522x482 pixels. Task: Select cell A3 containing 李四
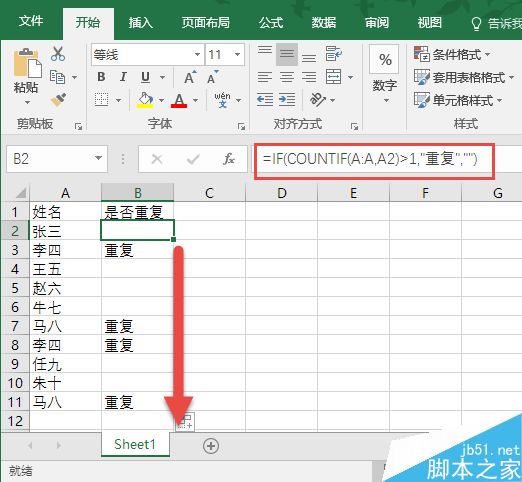(x=65, y=250)
